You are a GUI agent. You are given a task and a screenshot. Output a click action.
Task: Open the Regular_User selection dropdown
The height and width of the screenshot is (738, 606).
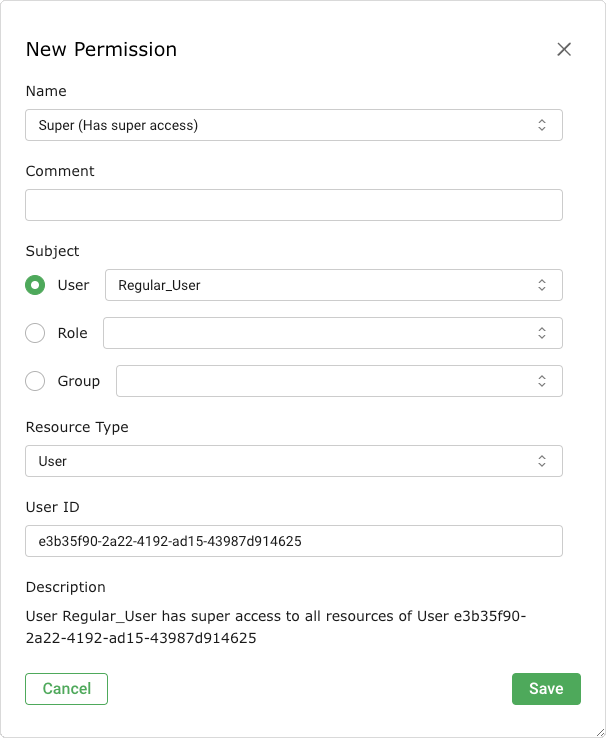tap(320, 285)
